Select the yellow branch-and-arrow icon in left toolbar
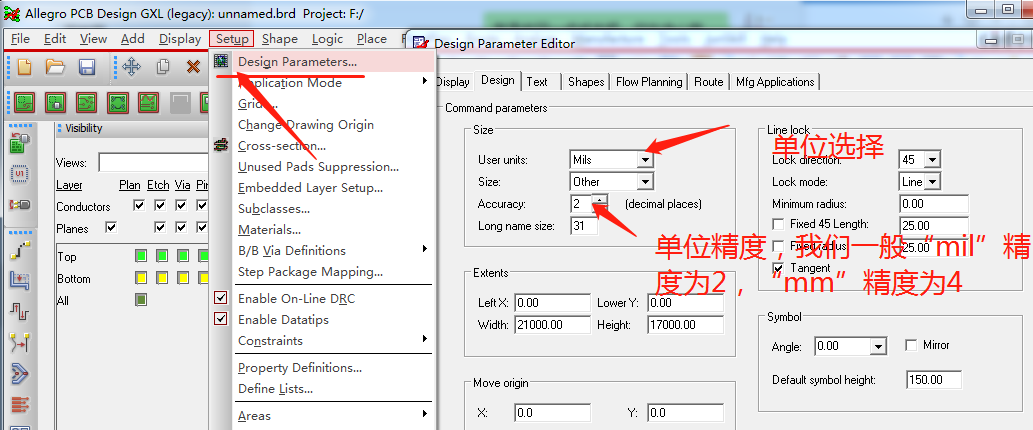The image size is (1033, 430). pos(20,342)
